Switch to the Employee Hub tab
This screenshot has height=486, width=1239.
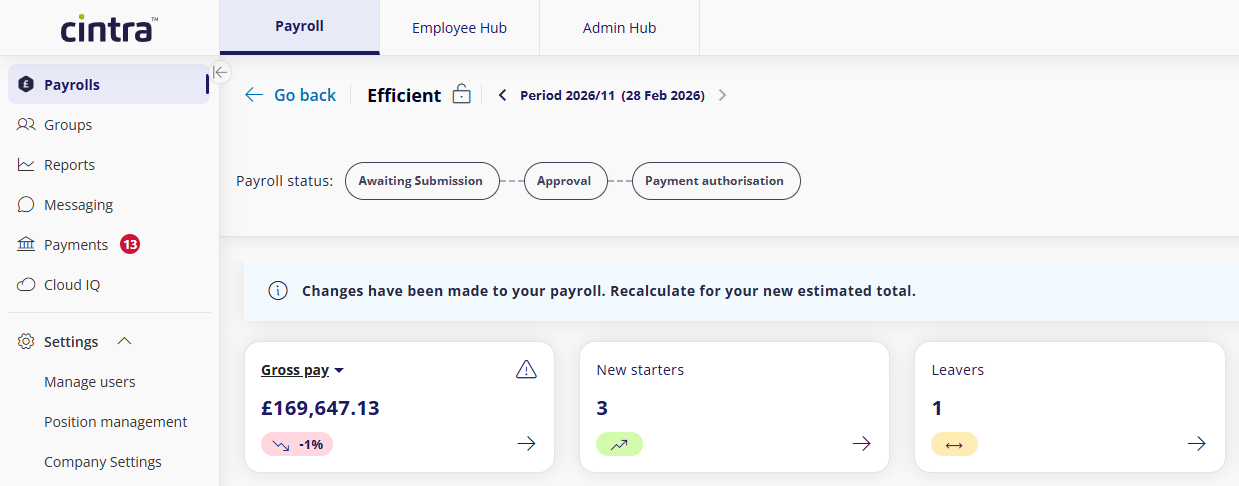coord(459,28)
